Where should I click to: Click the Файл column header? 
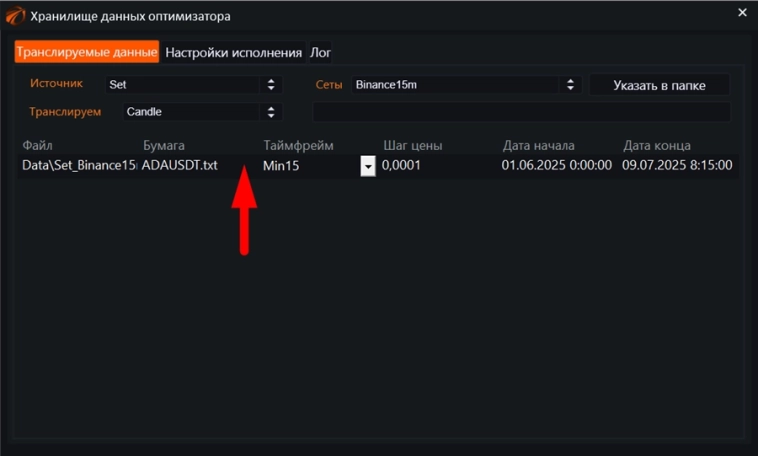(37, 146)
